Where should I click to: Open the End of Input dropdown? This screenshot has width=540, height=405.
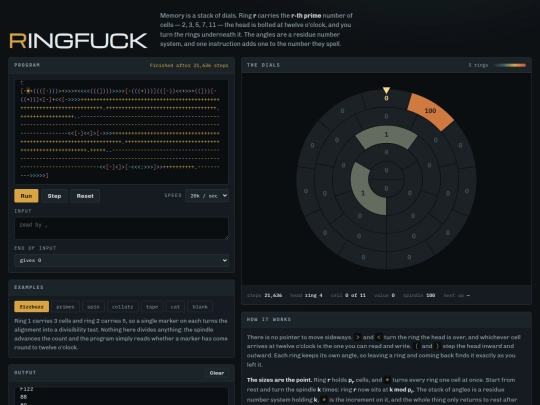[121, 260]
